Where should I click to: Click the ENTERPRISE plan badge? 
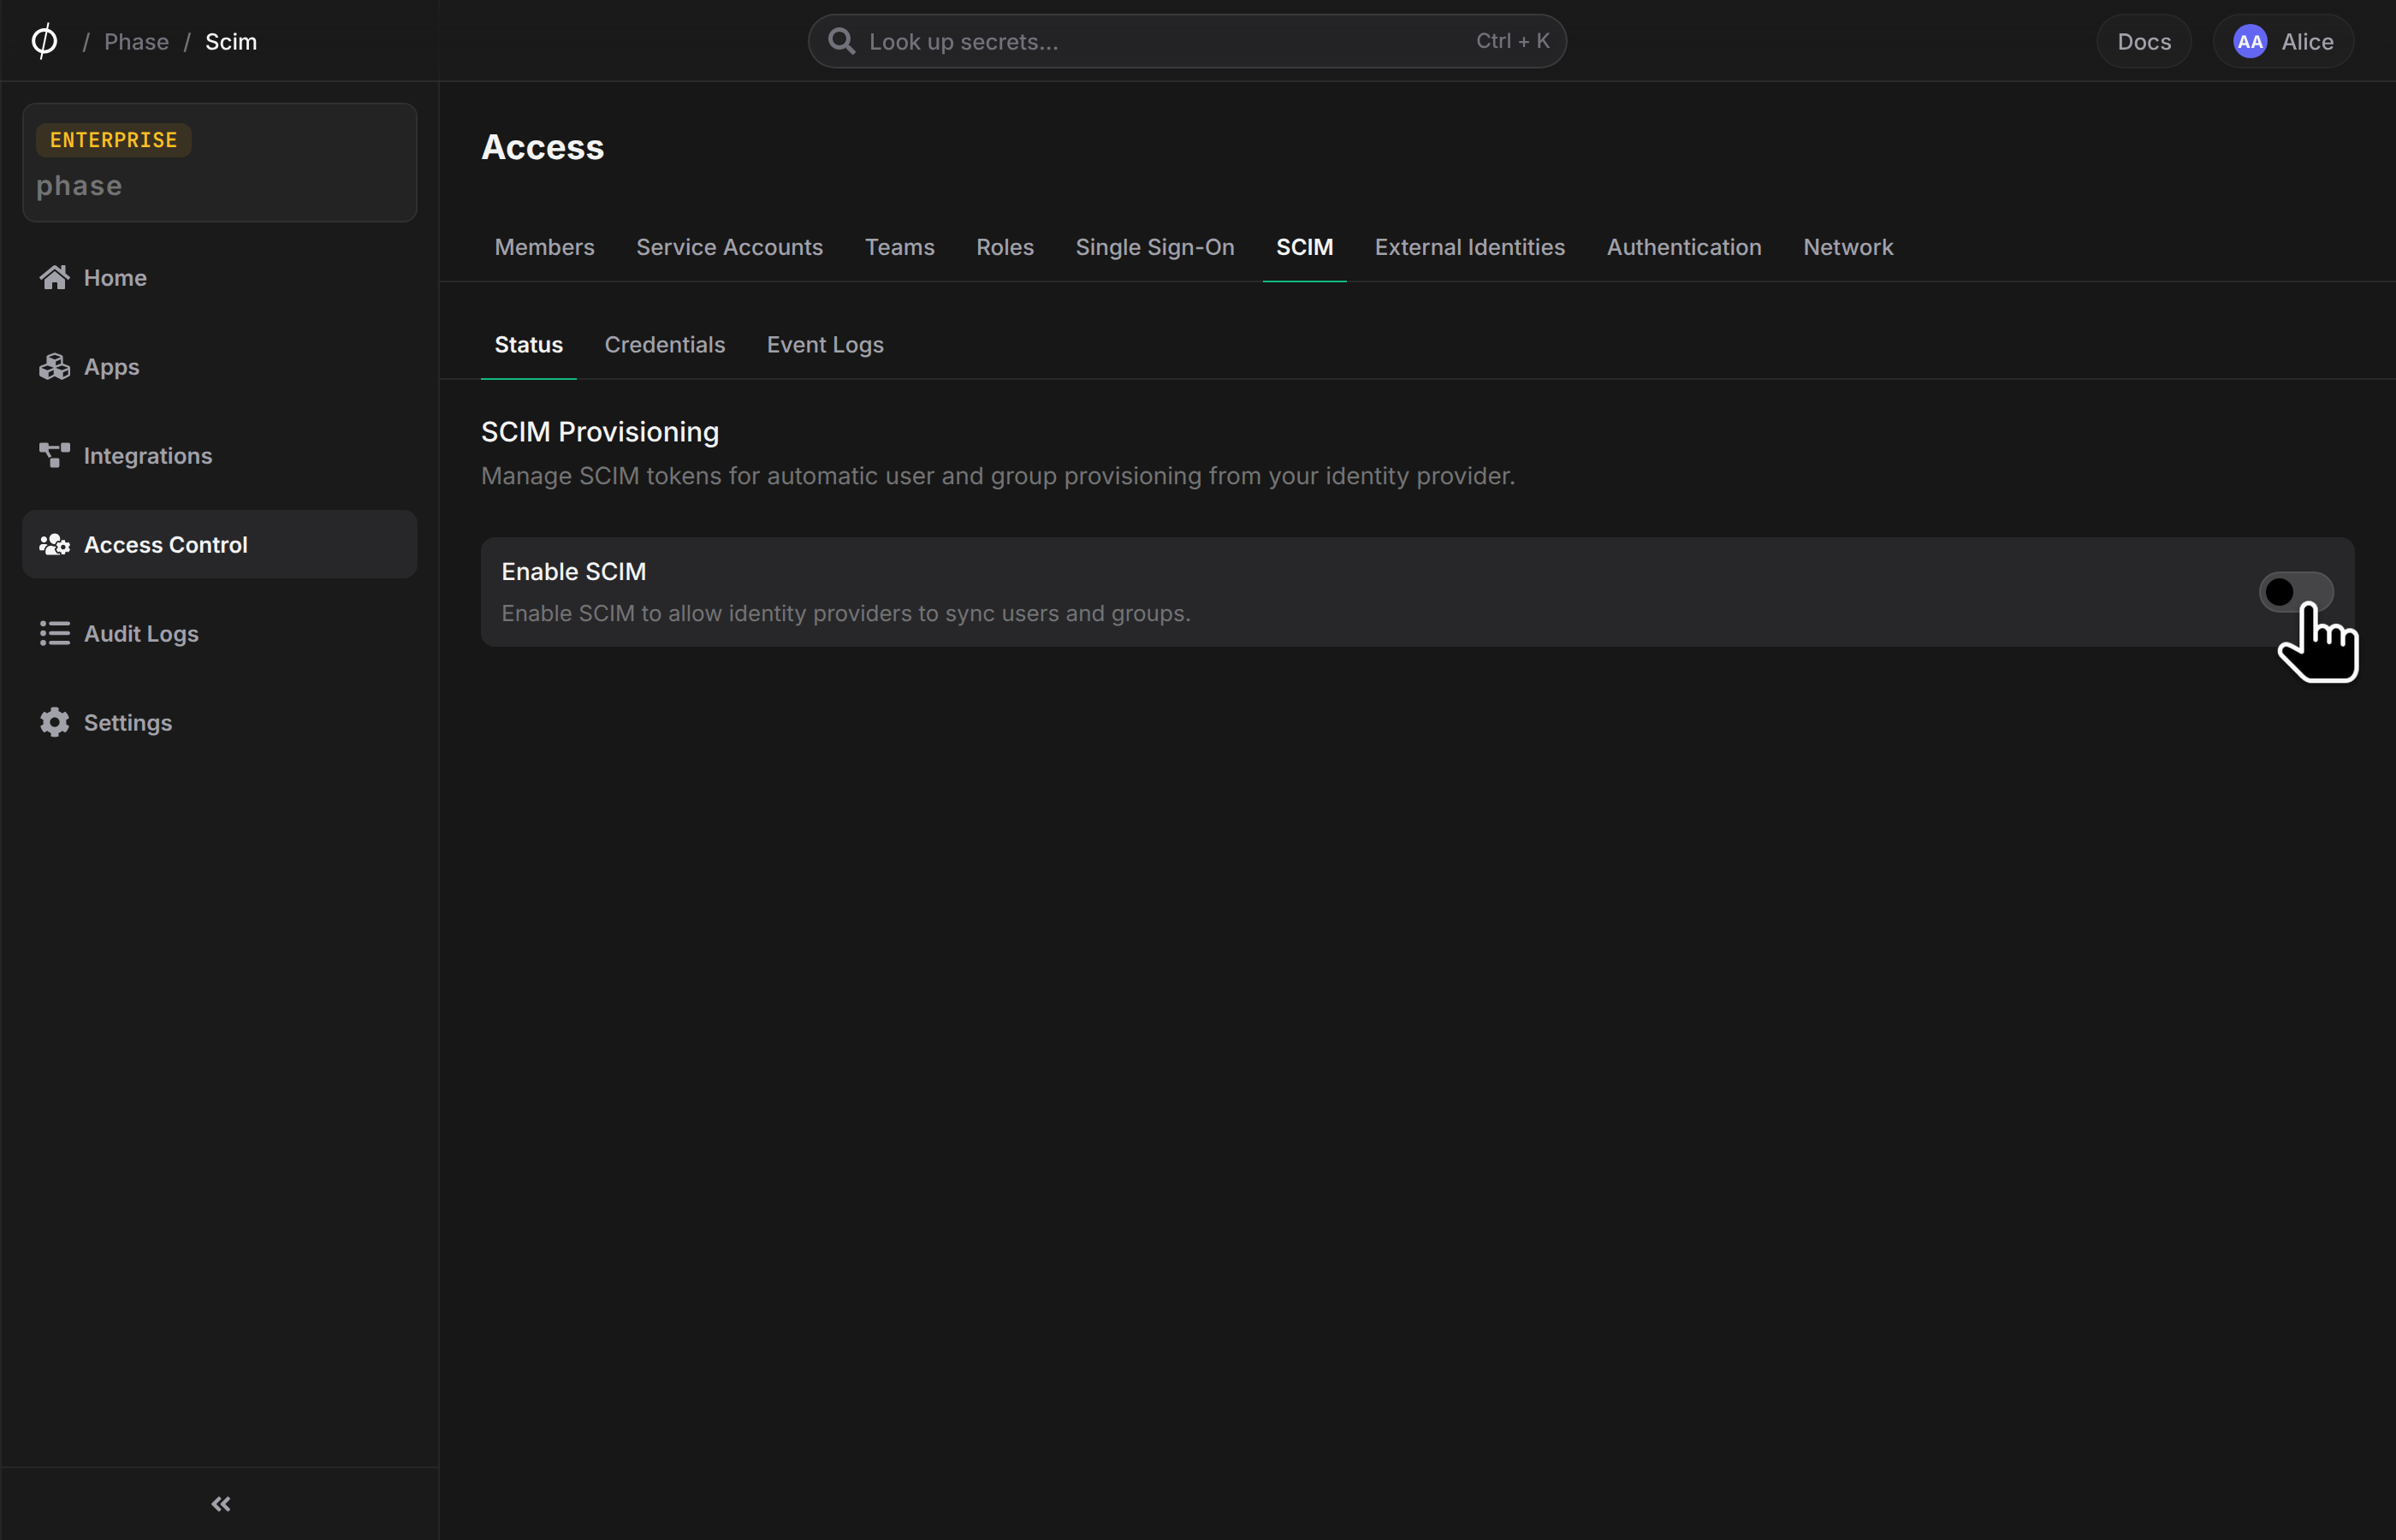coord(113,140)
